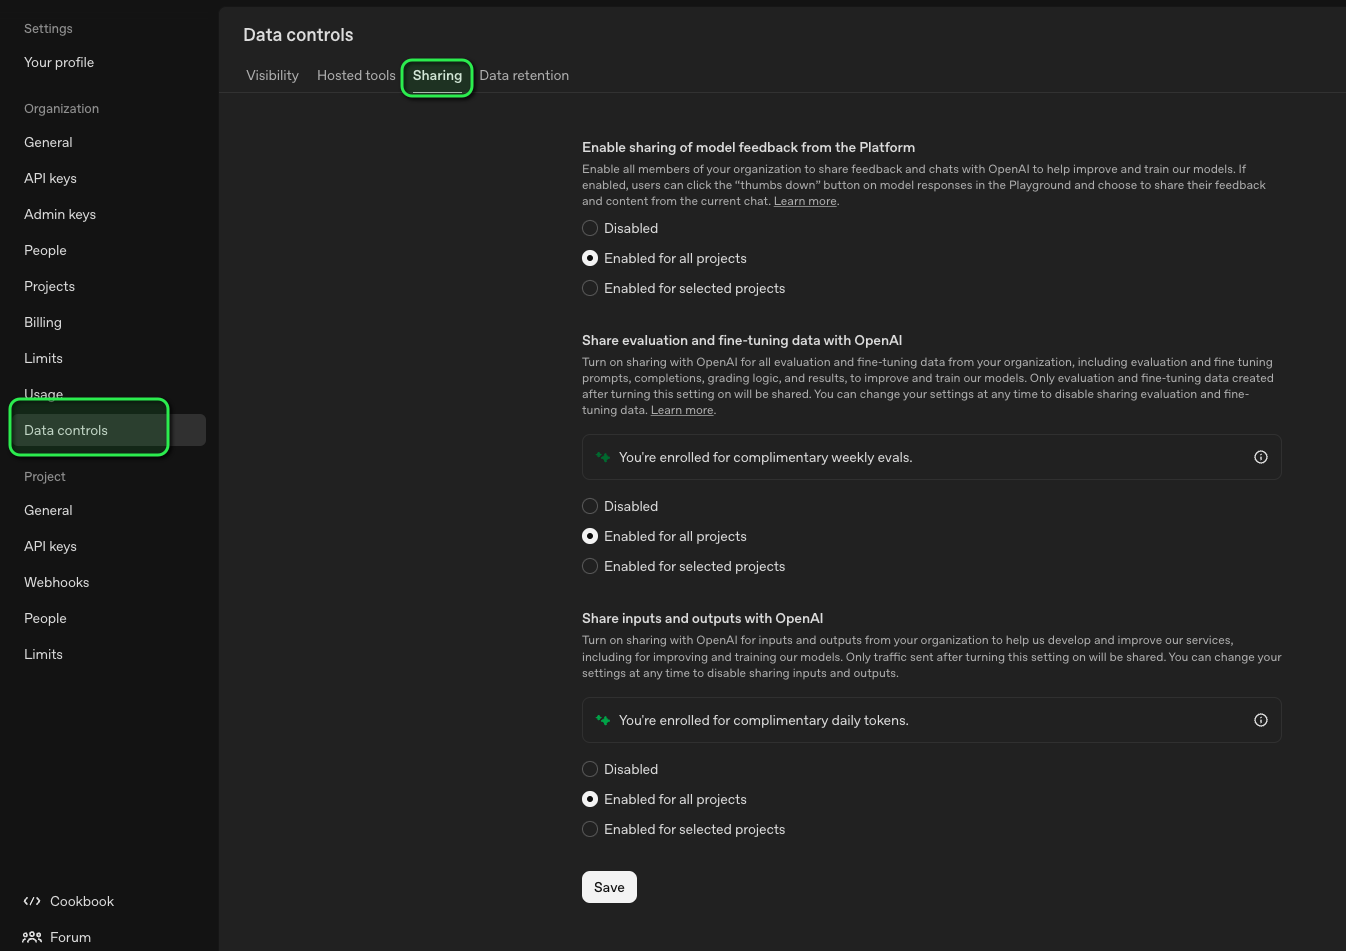Click the Cookbook code icon
The height and width of the screenshot is (951, 1346).
pos(32,901)
